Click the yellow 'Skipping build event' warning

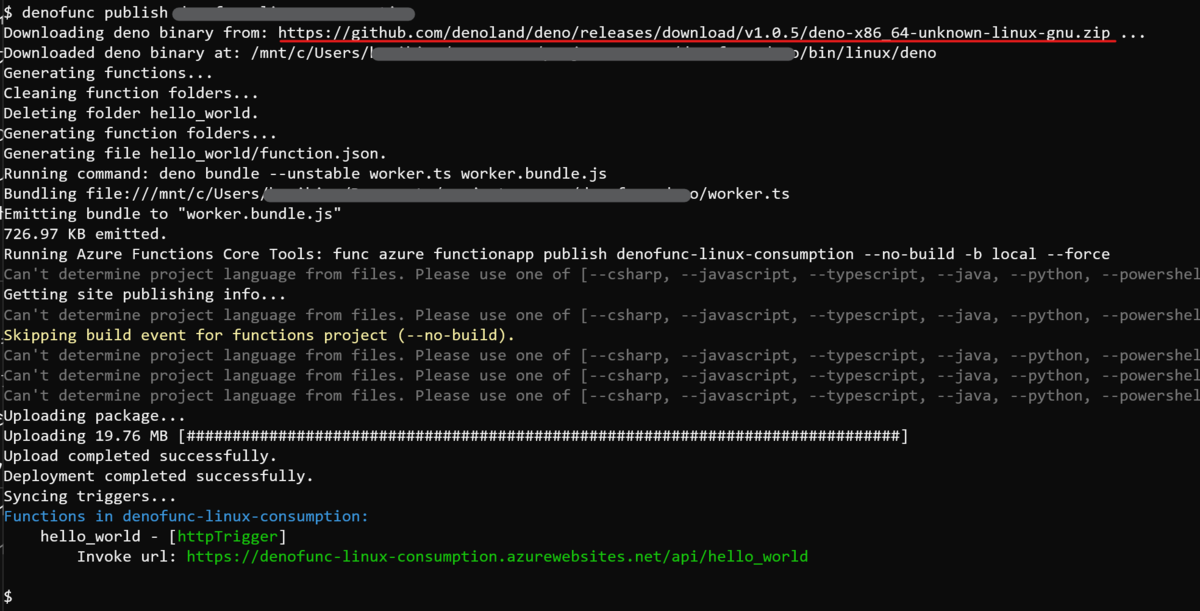click(x=259, y=335)
